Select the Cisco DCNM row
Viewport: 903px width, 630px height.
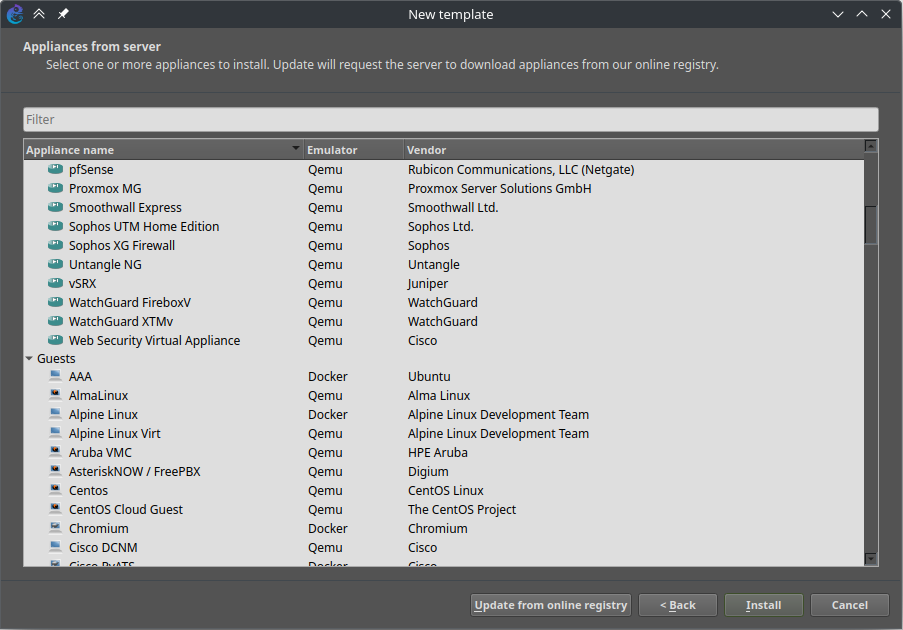click(x=443, y=547)
